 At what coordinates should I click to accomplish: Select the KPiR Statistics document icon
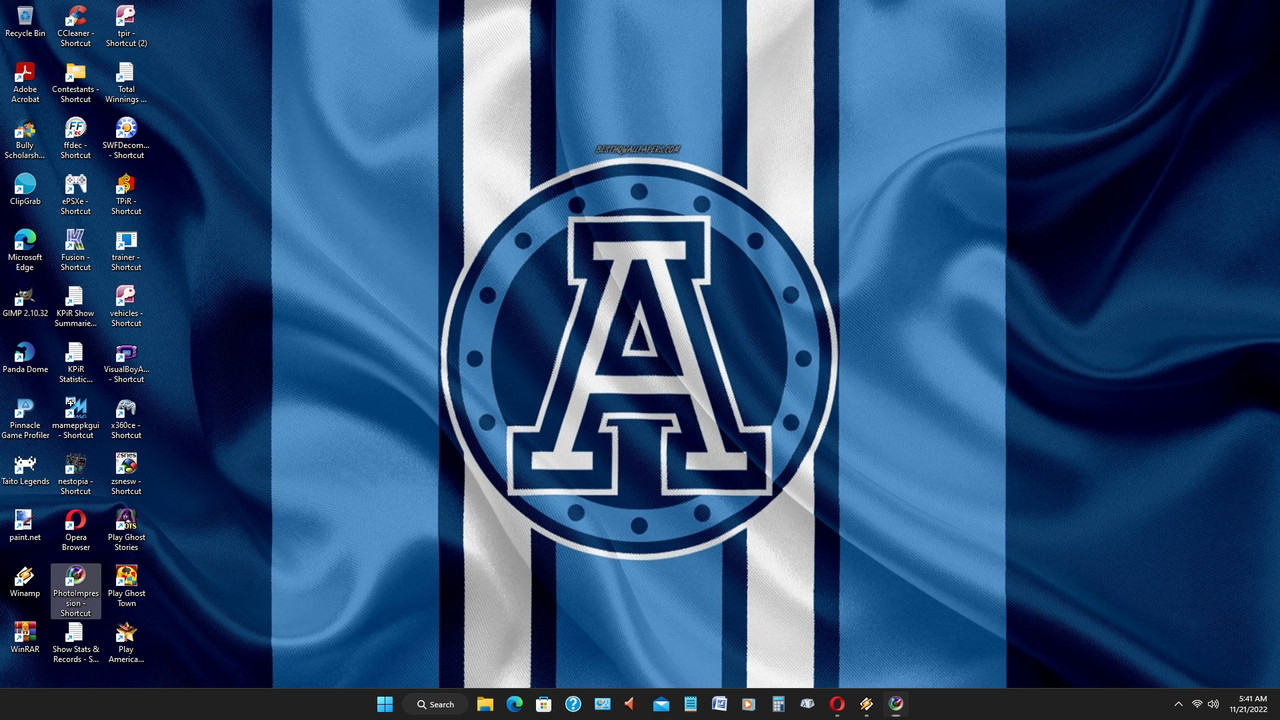[x=75, y=363]
